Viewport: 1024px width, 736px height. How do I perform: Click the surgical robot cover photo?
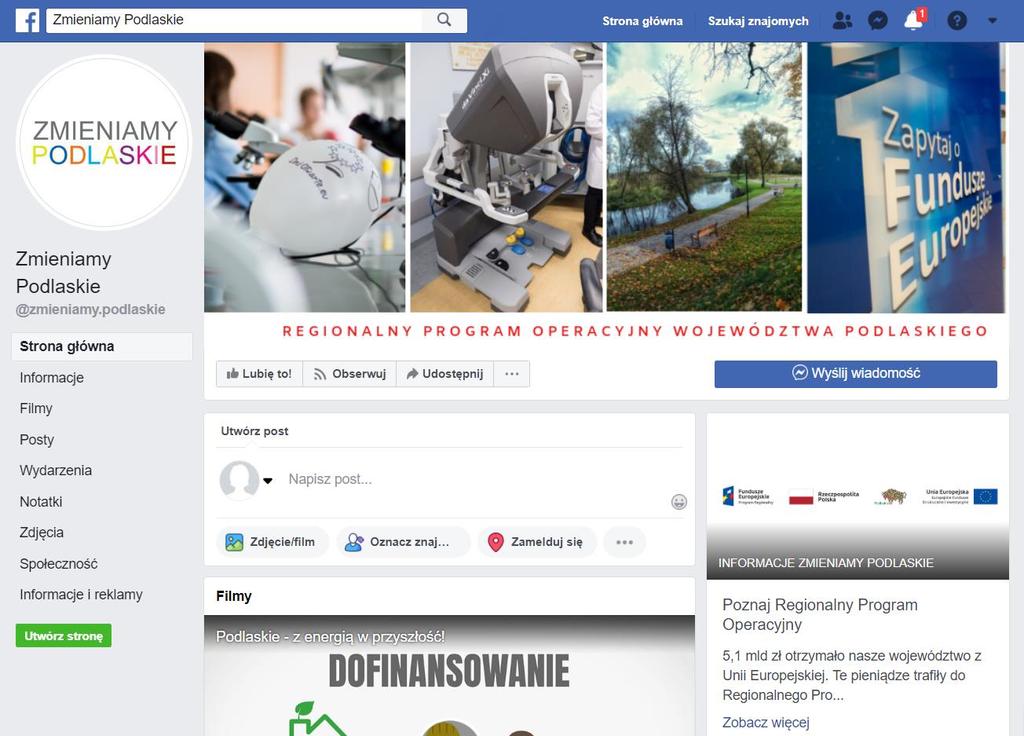coord(506,177)
